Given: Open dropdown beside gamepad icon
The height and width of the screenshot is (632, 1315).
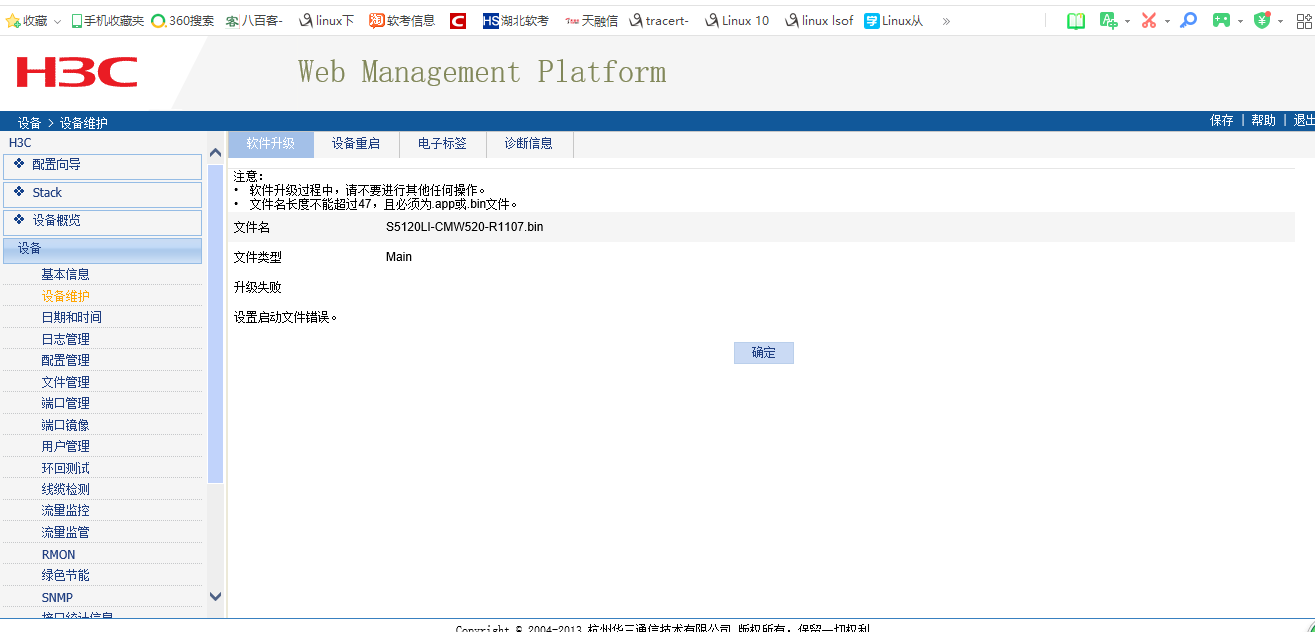Looking at the screenshot, I should [x=1240, y=22].
